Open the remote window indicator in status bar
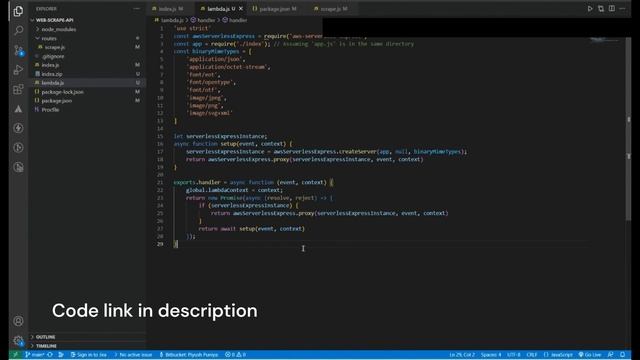This screenshot has width=640, height=360. click(16, 355)
